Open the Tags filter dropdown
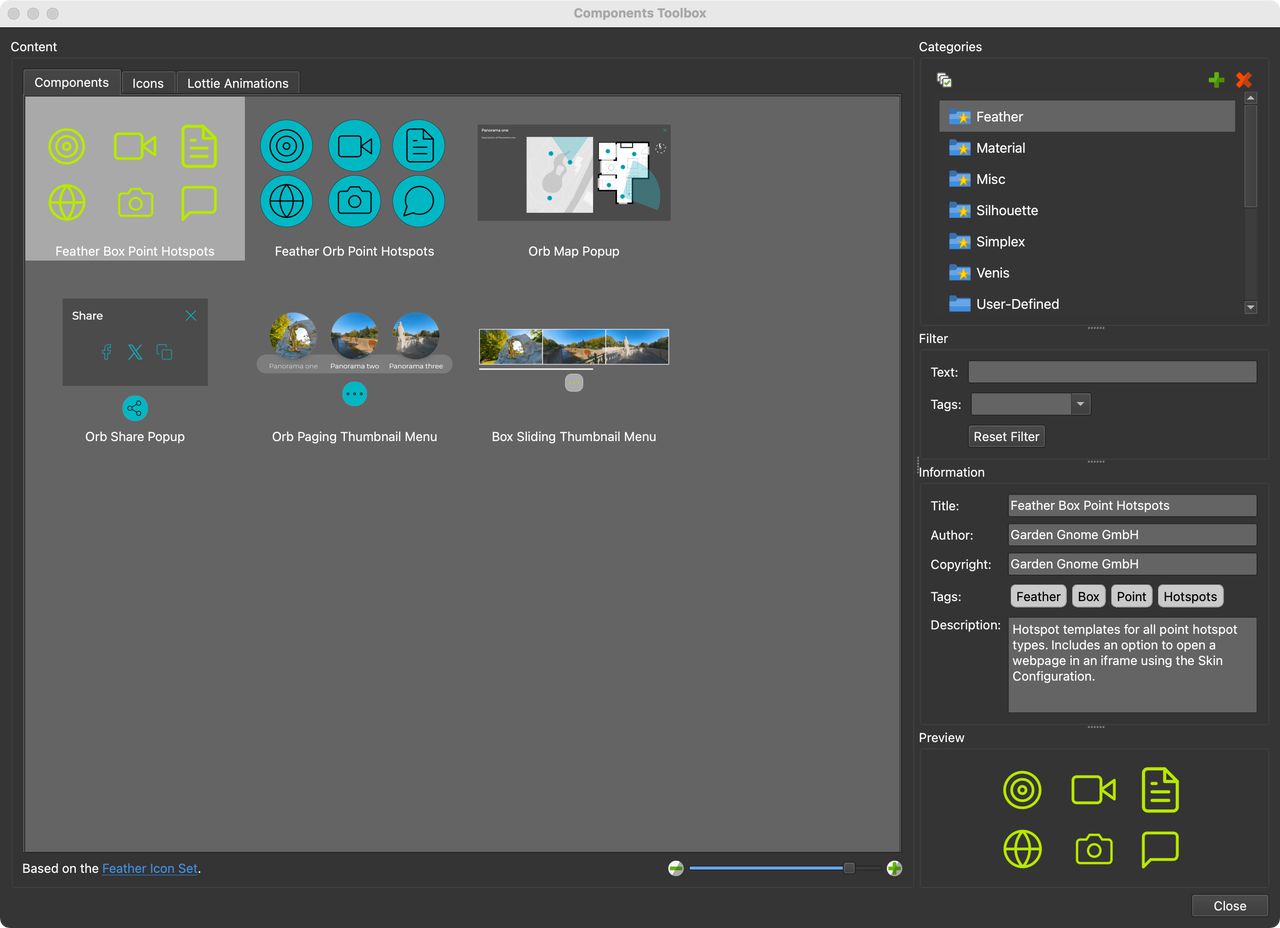This screenshot has width=1280, height=928. tap(1080, 404)
